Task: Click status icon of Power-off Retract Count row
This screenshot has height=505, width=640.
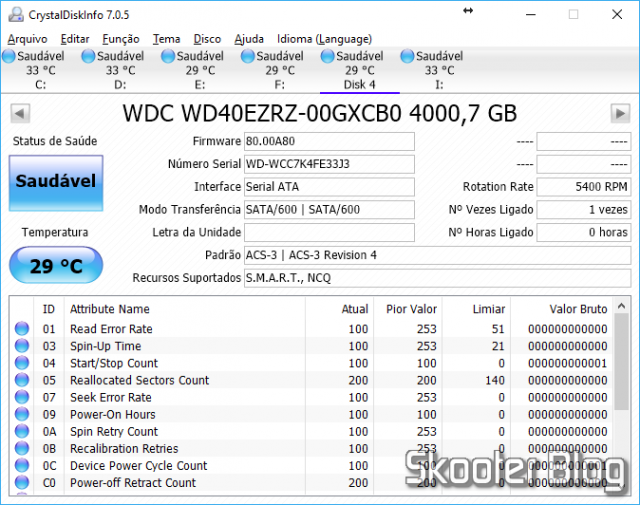Action: point(22,483)
